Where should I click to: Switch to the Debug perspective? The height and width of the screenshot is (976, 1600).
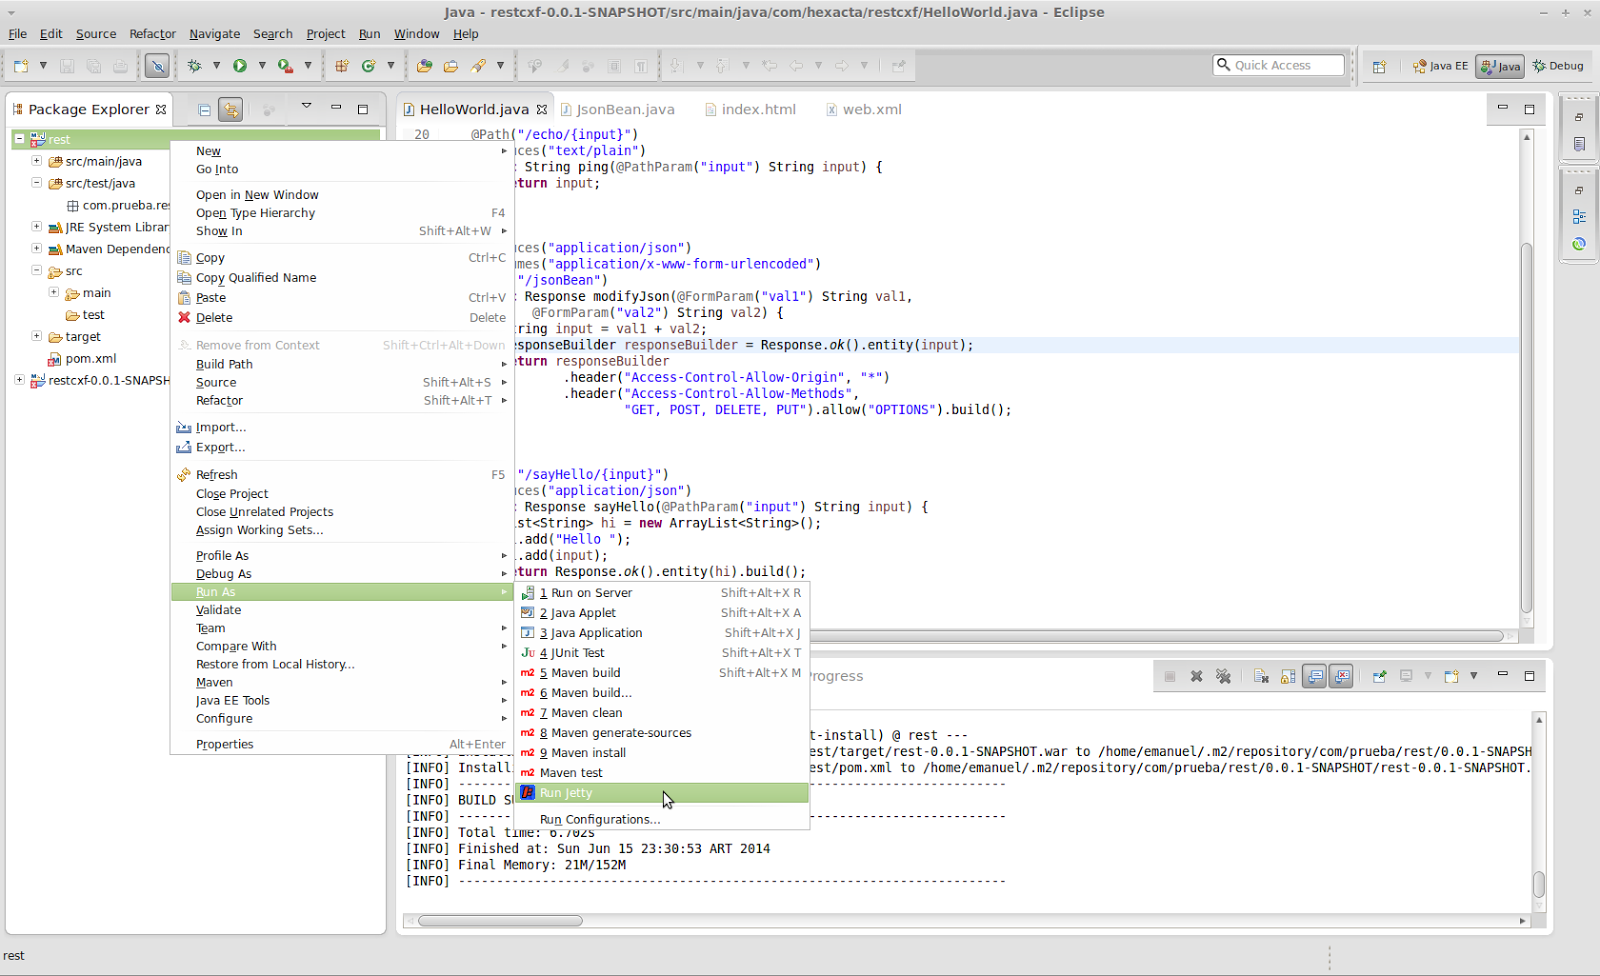pyautogui.click(x=1558, y=66)
